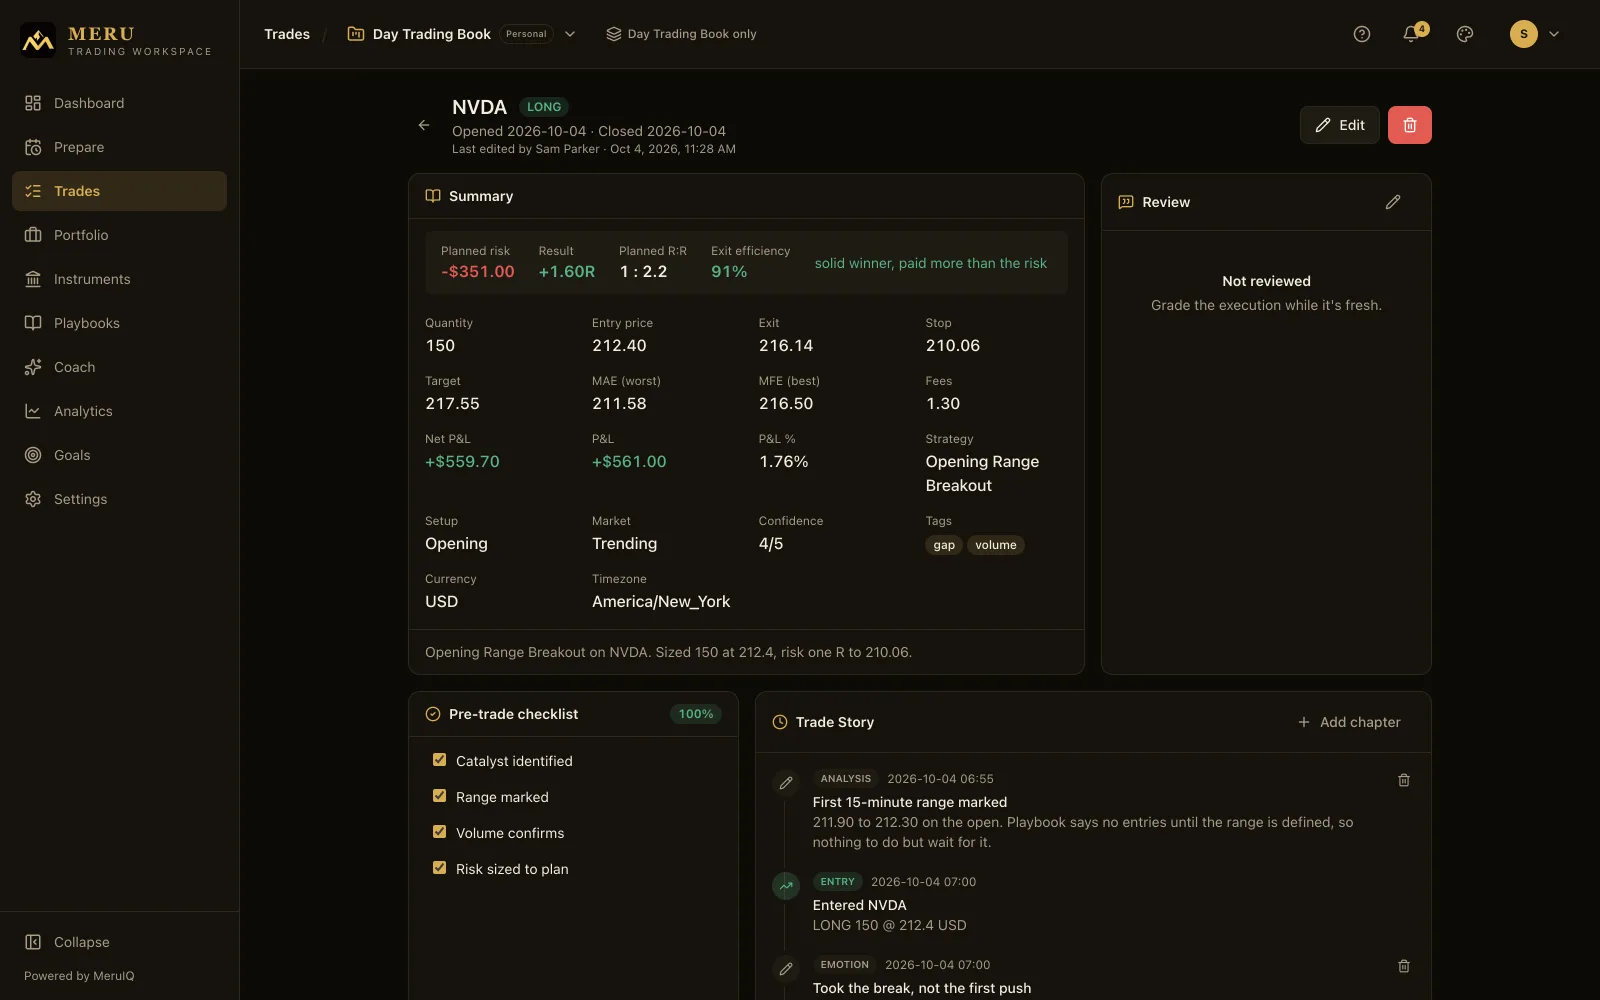Open Playbooks section

[119, 323]
